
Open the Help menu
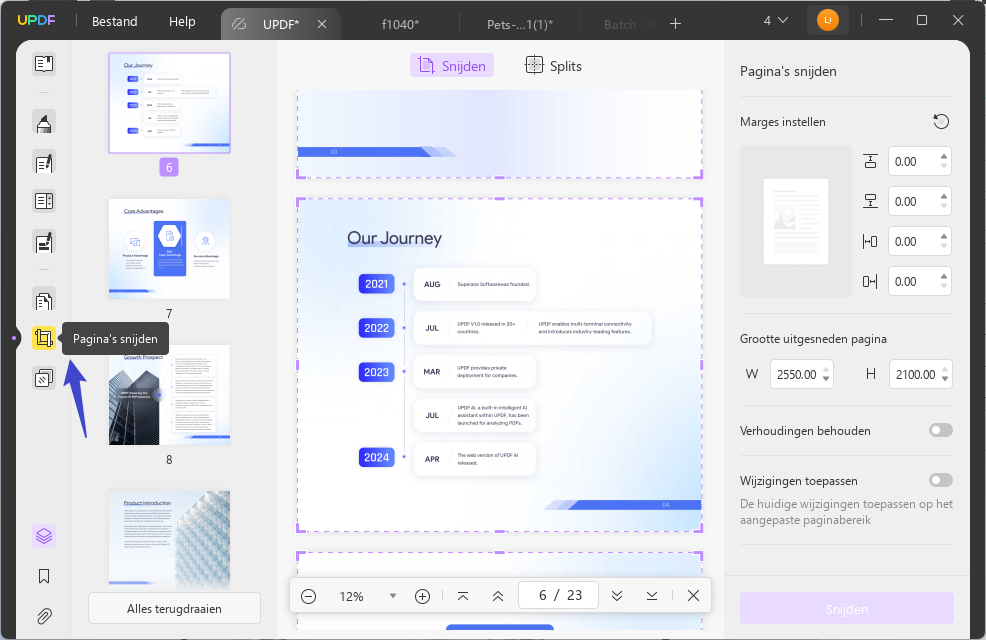pyautogui.click(x=182, y=21)
